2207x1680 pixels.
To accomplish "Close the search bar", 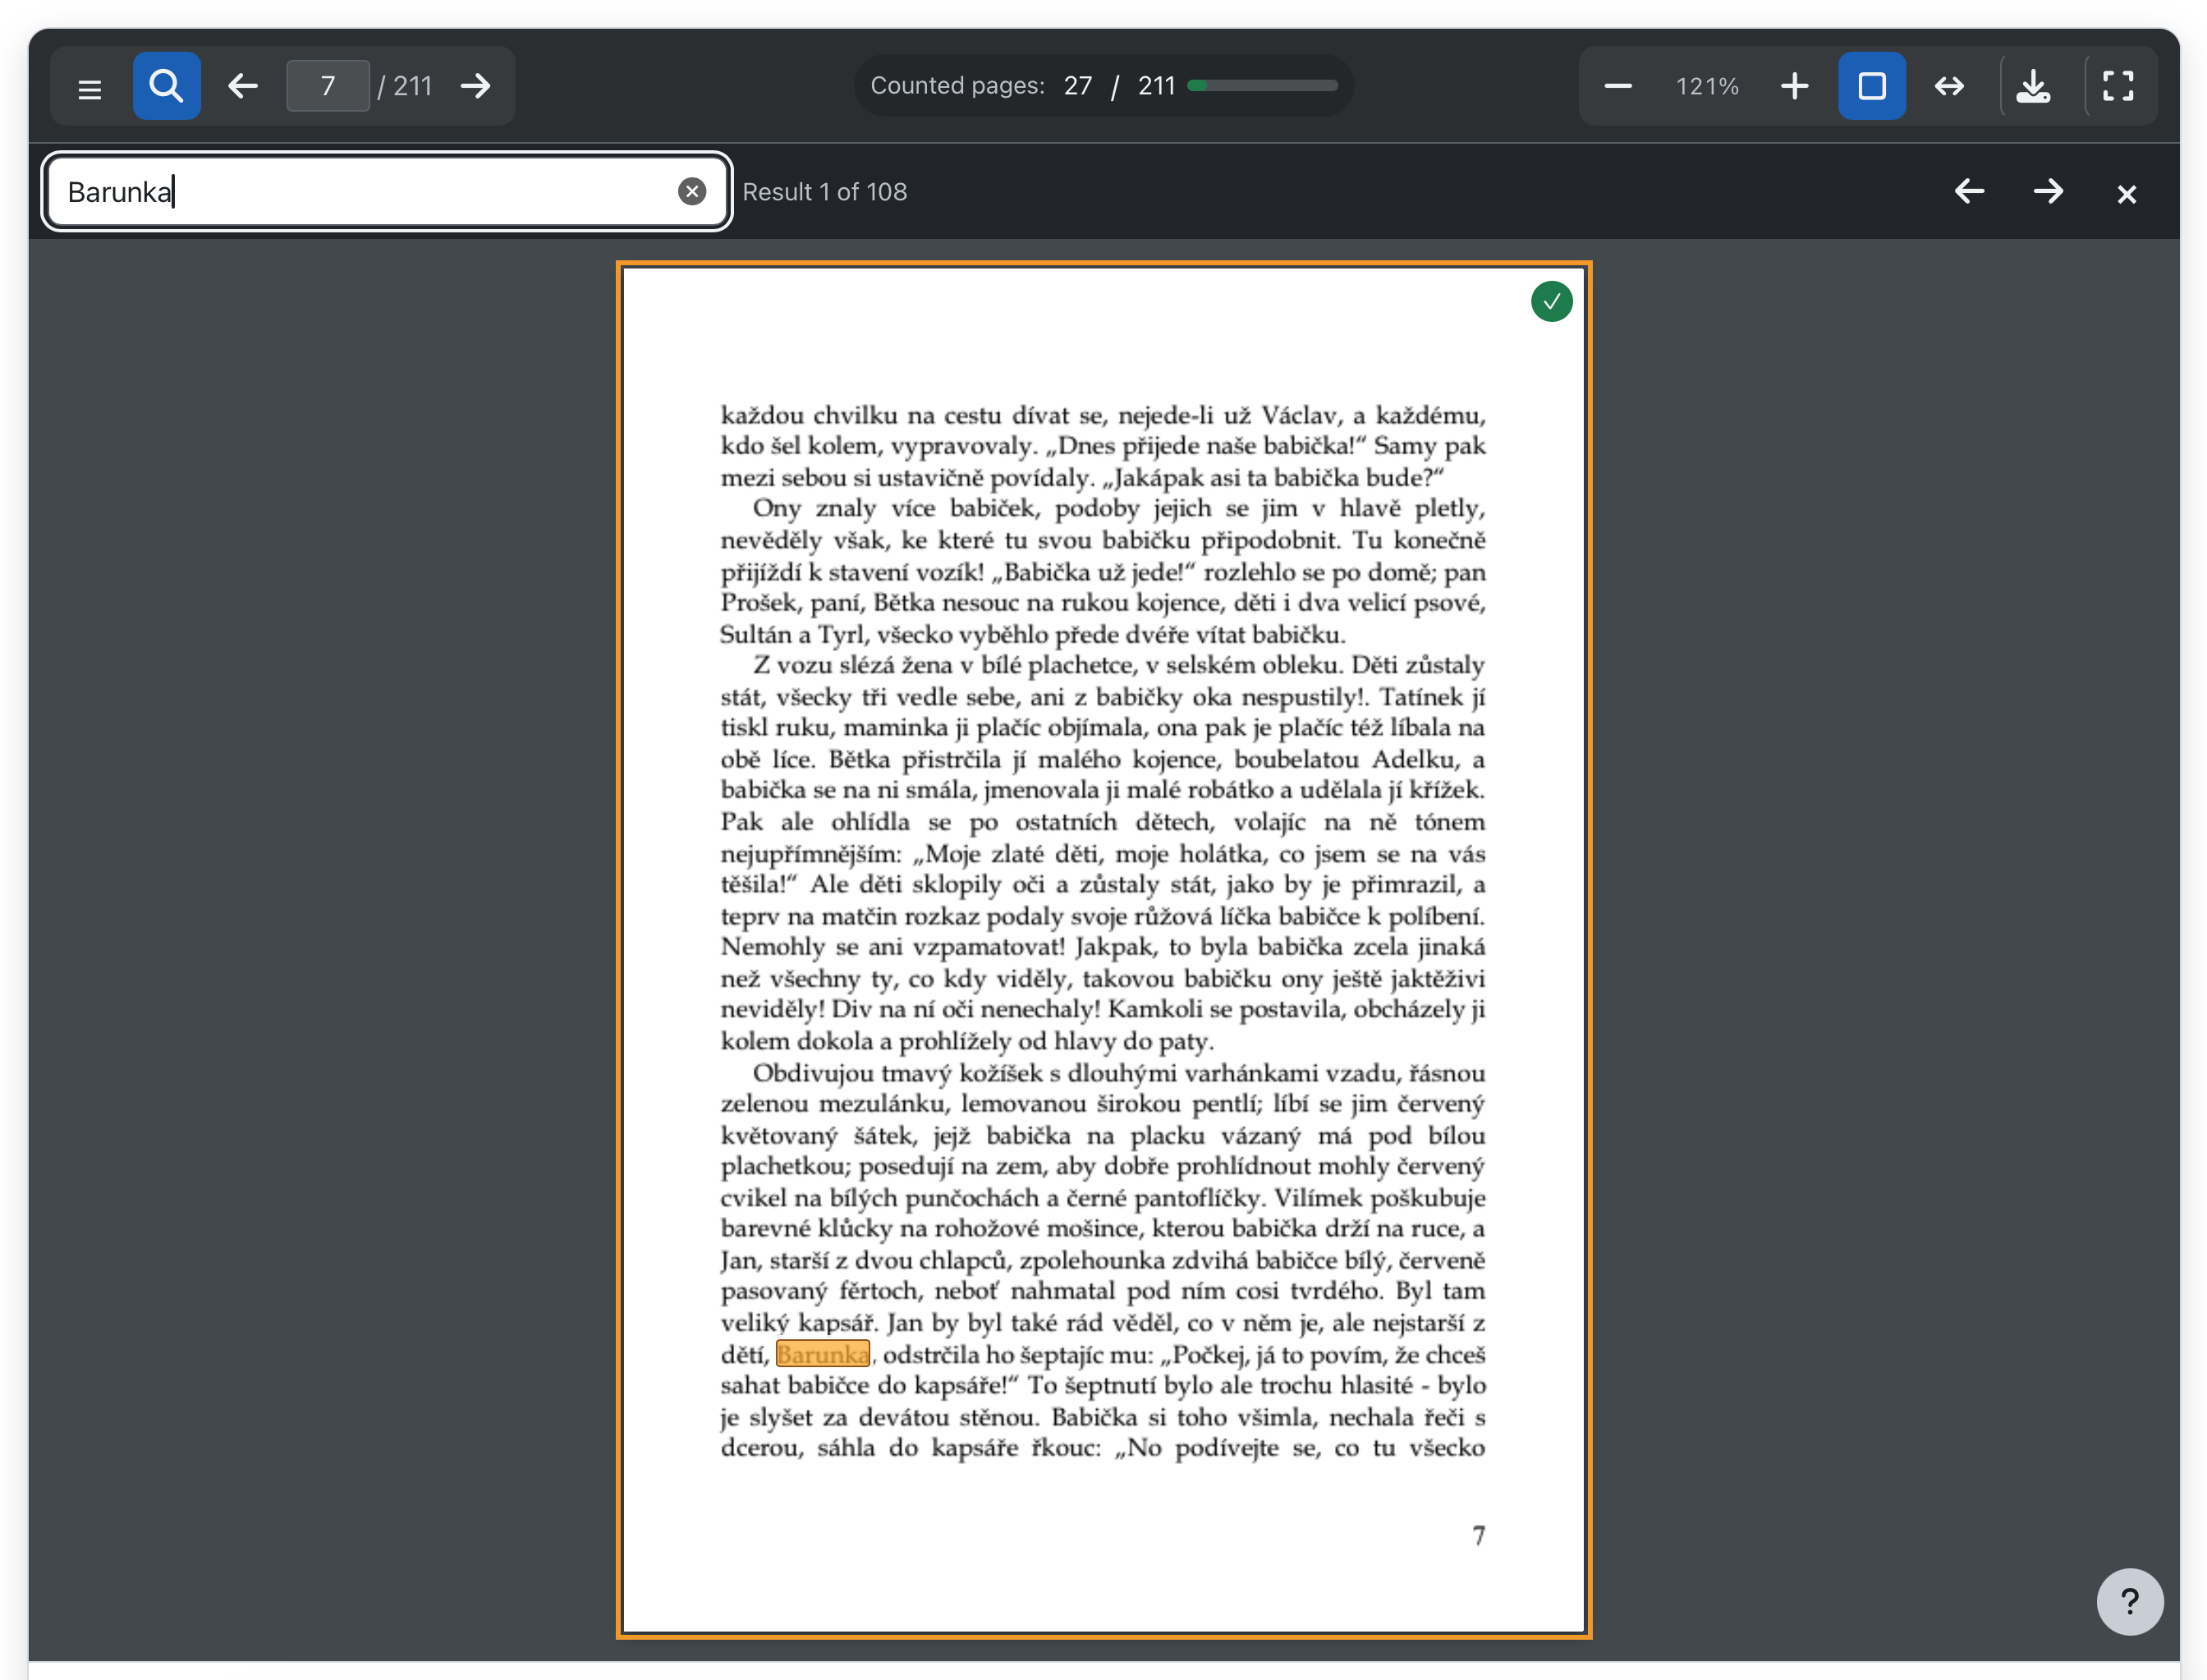I will 2126,193.
